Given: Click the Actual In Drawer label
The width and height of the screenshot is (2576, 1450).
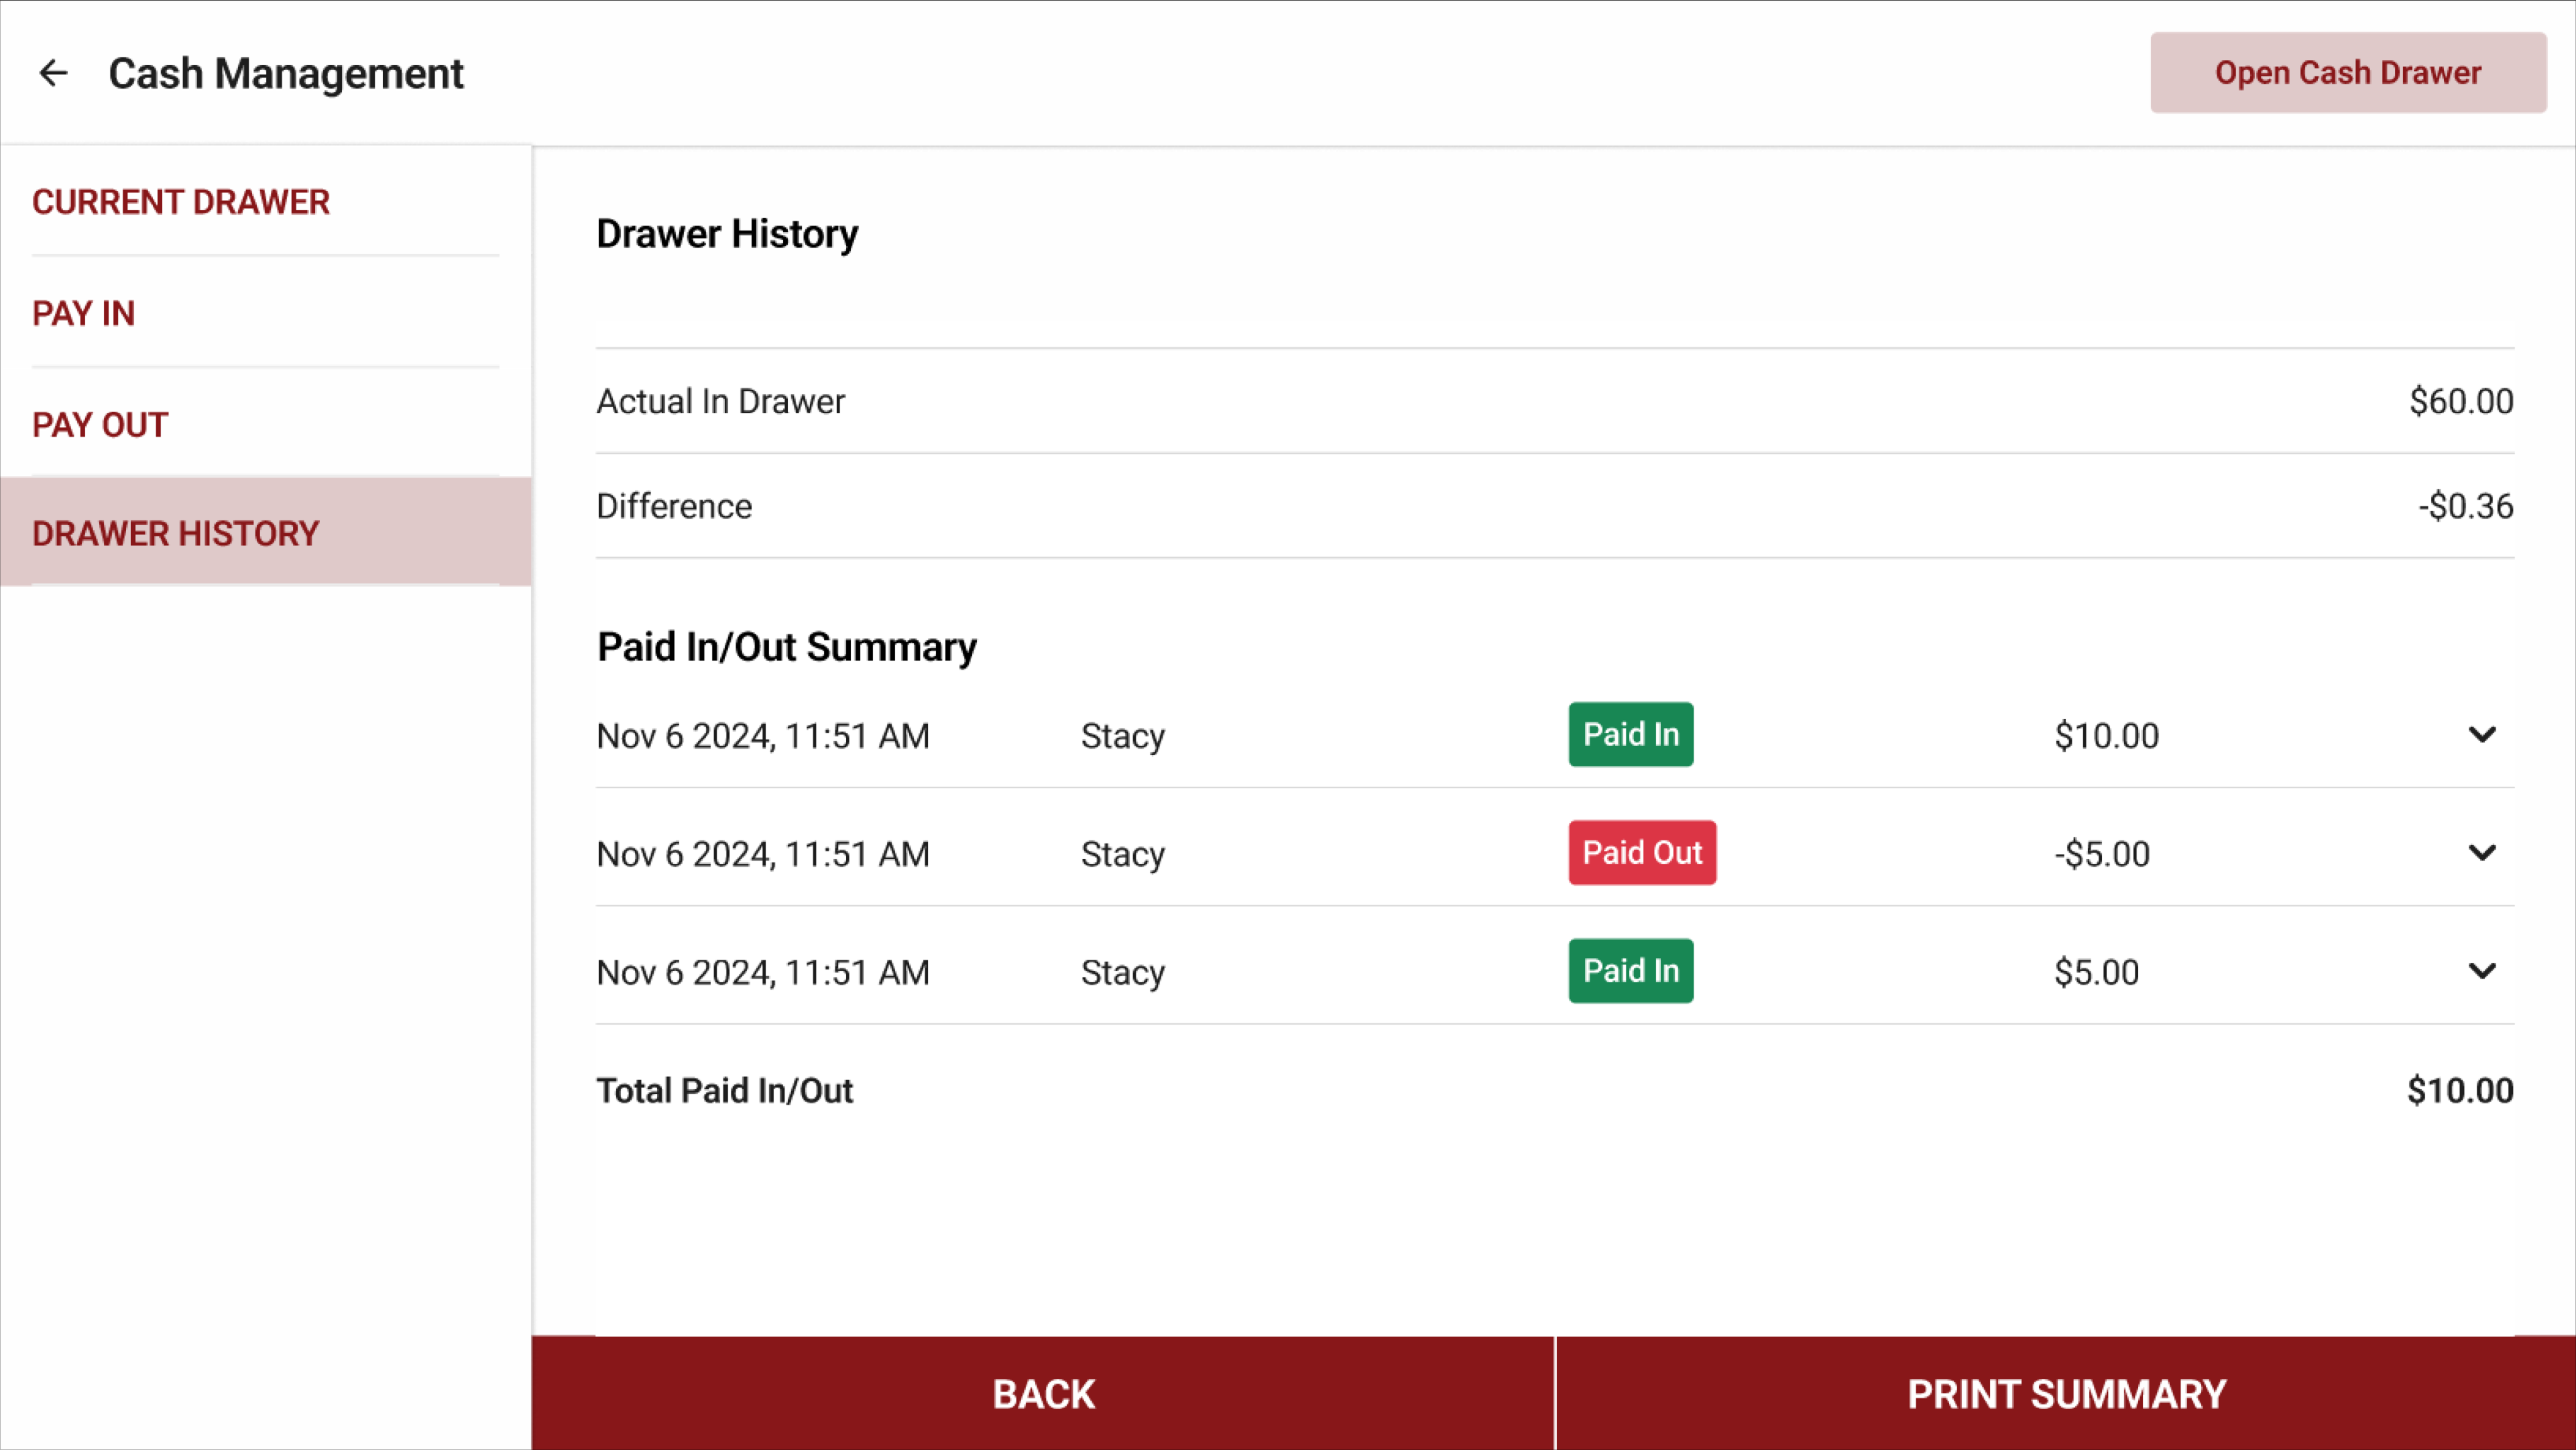Looking at the screenshot, I should click(x=721, y=401).
